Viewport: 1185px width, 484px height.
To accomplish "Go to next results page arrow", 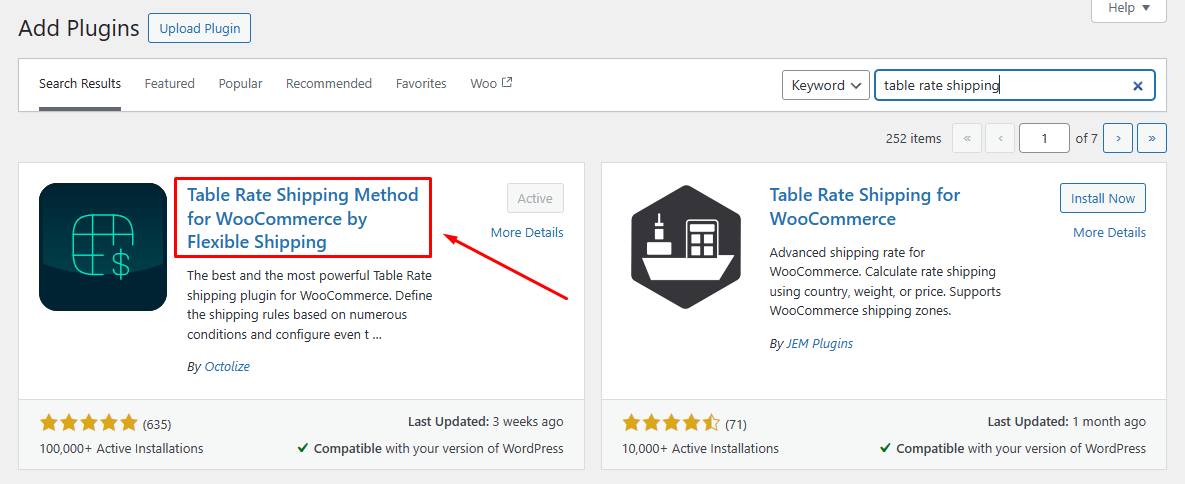I will click(1118, 138).
